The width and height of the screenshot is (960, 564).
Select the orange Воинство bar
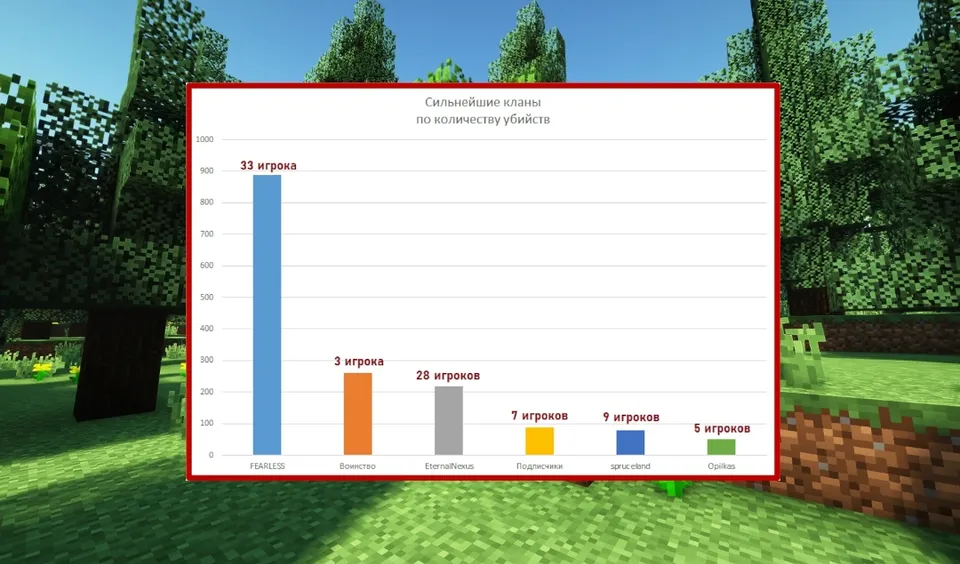pyautogui.click(x=358, y=414)
